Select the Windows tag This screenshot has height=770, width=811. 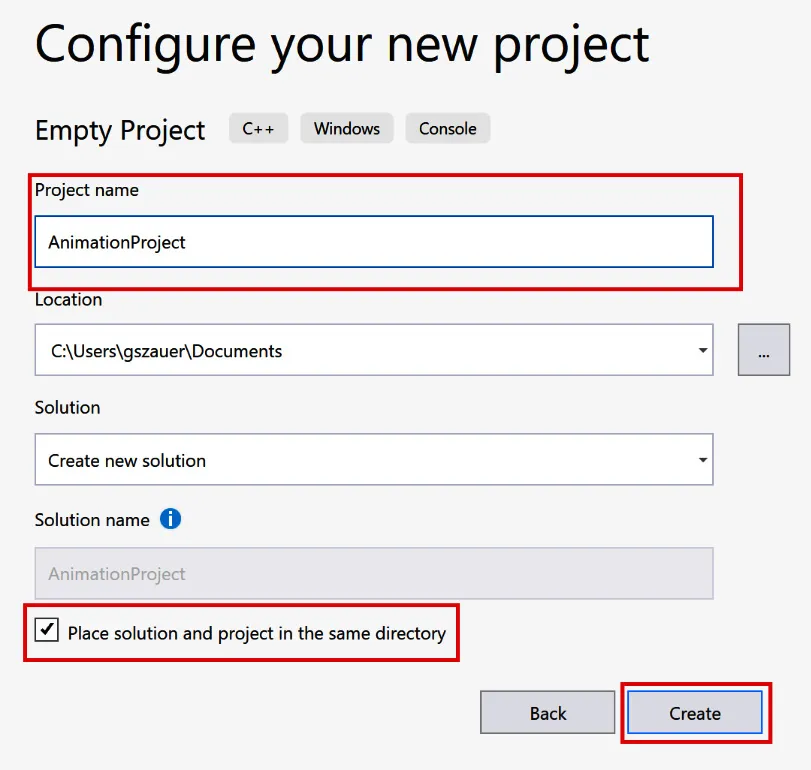click(346, 128)
